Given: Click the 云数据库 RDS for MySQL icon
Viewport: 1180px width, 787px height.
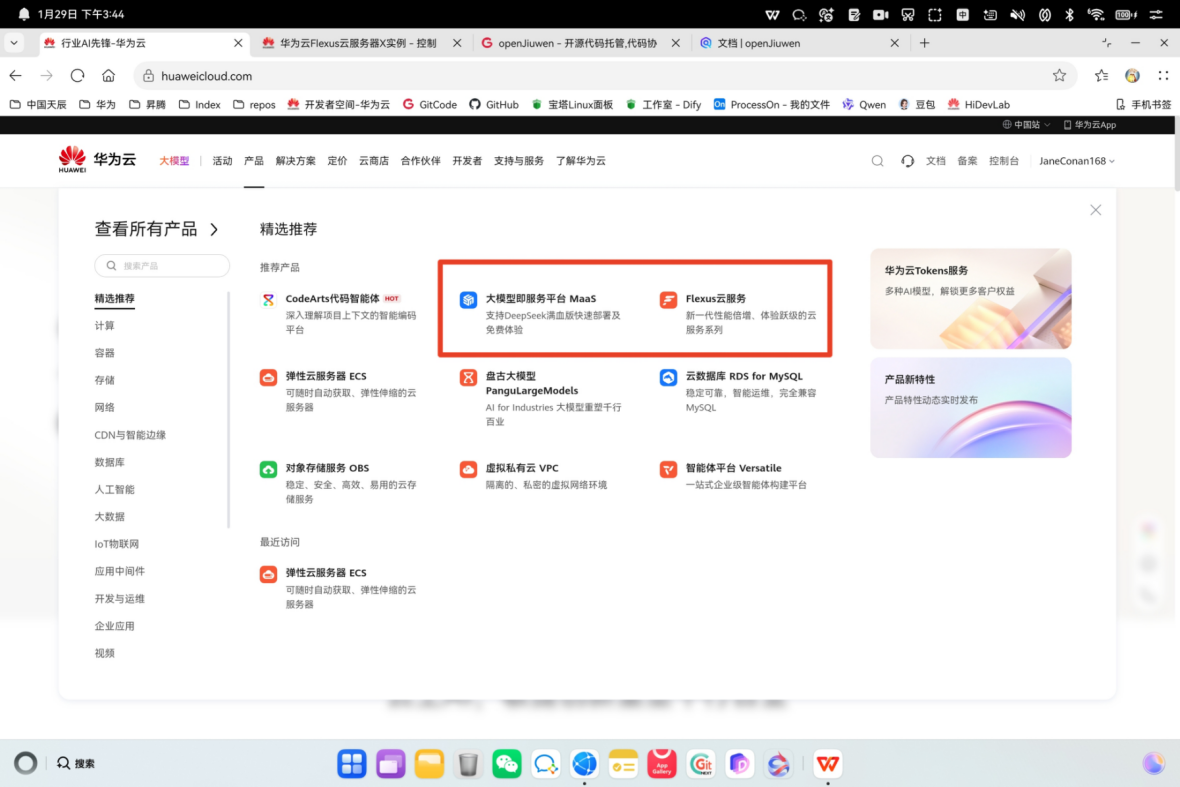Looking at the screenshot, I should point(668,377).
